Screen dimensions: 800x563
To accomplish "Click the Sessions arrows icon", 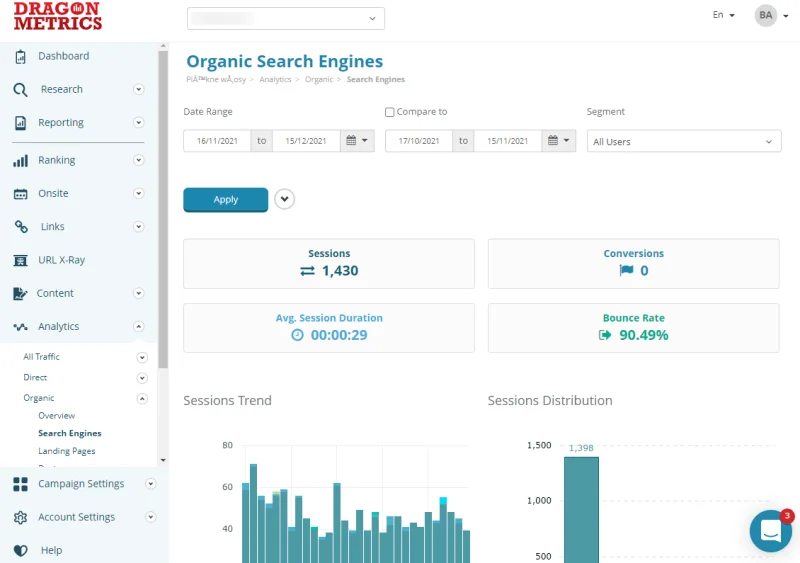I will 307,271.
